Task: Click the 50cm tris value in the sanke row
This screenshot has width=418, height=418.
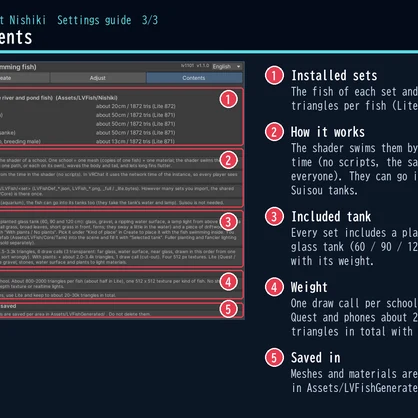Action: pyautogui.click(x=136, y=133)
